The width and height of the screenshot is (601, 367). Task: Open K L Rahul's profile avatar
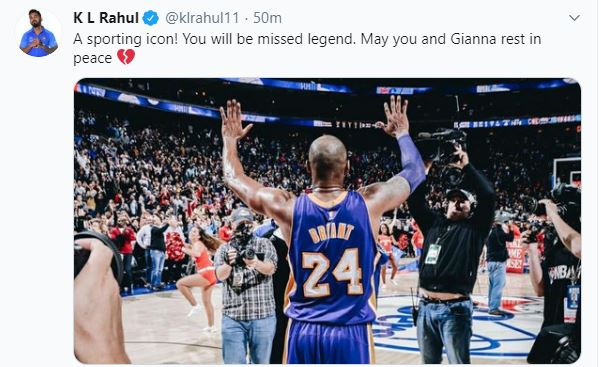(x=38, y=33)
